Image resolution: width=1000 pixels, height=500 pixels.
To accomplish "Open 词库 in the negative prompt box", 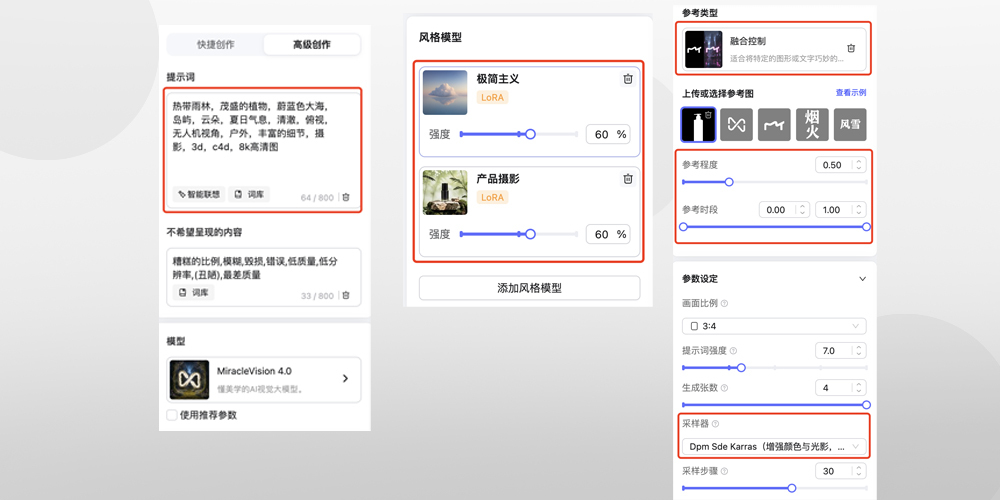I will coord(193,293).
